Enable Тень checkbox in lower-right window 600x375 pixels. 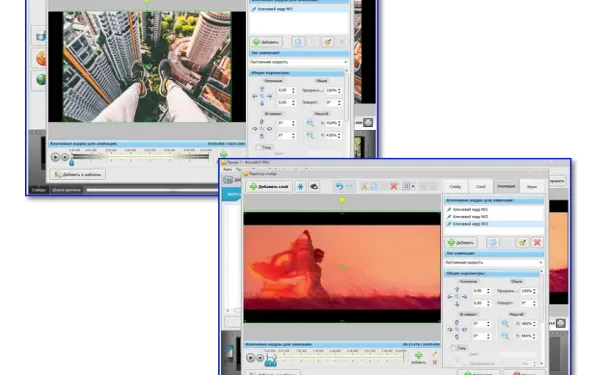[x=453, y=348]
